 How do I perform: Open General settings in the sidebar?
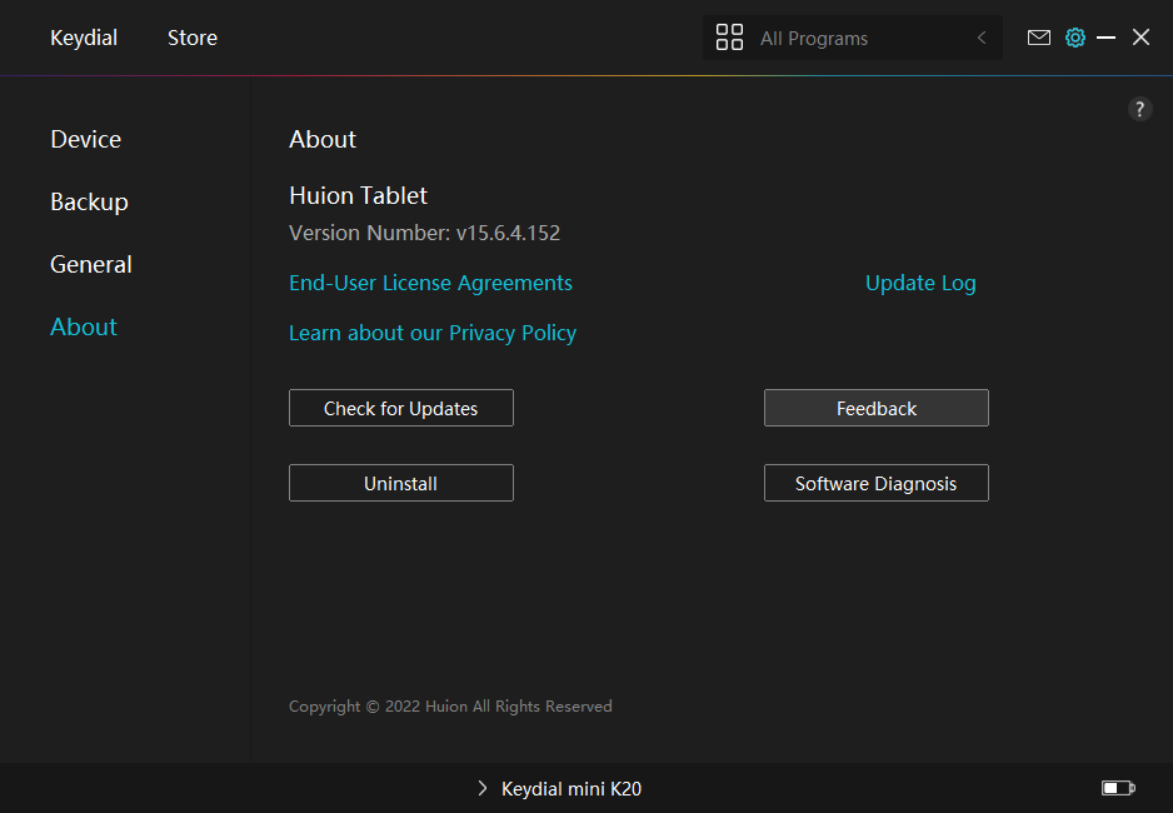click(x=91, y=264)
